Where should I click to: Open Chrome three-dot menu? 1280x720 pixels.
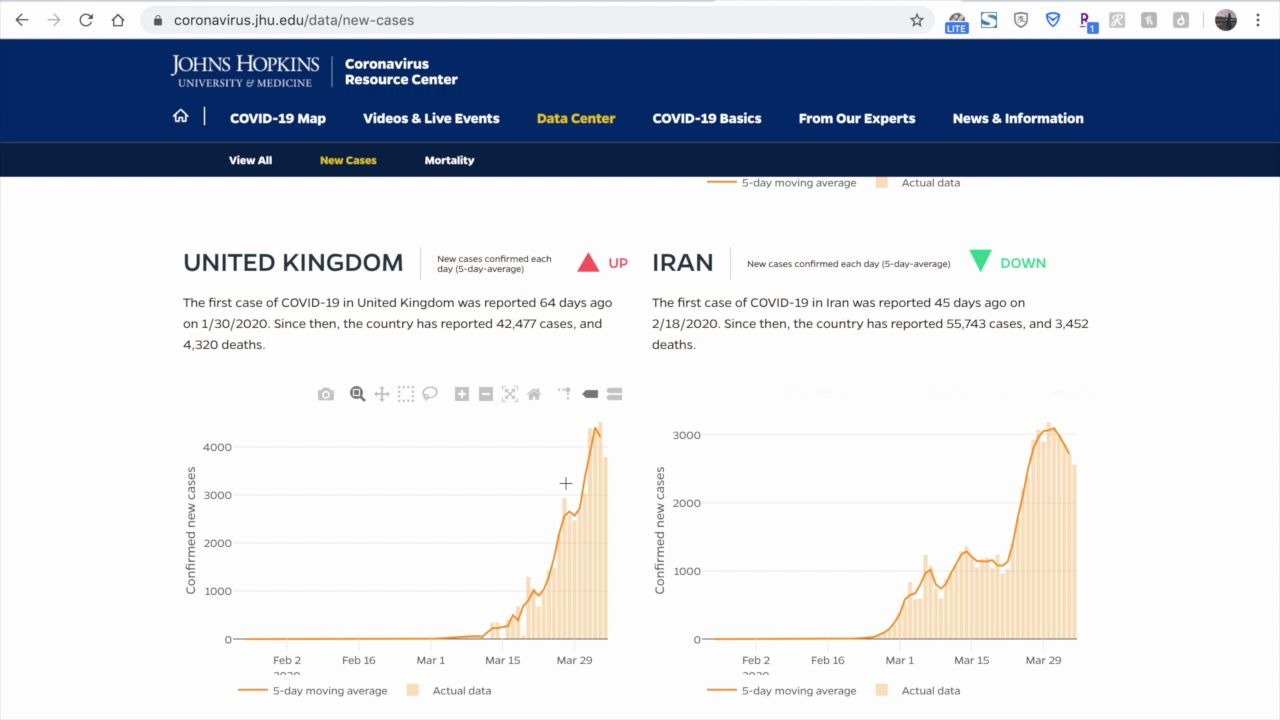coord(1258,20)
